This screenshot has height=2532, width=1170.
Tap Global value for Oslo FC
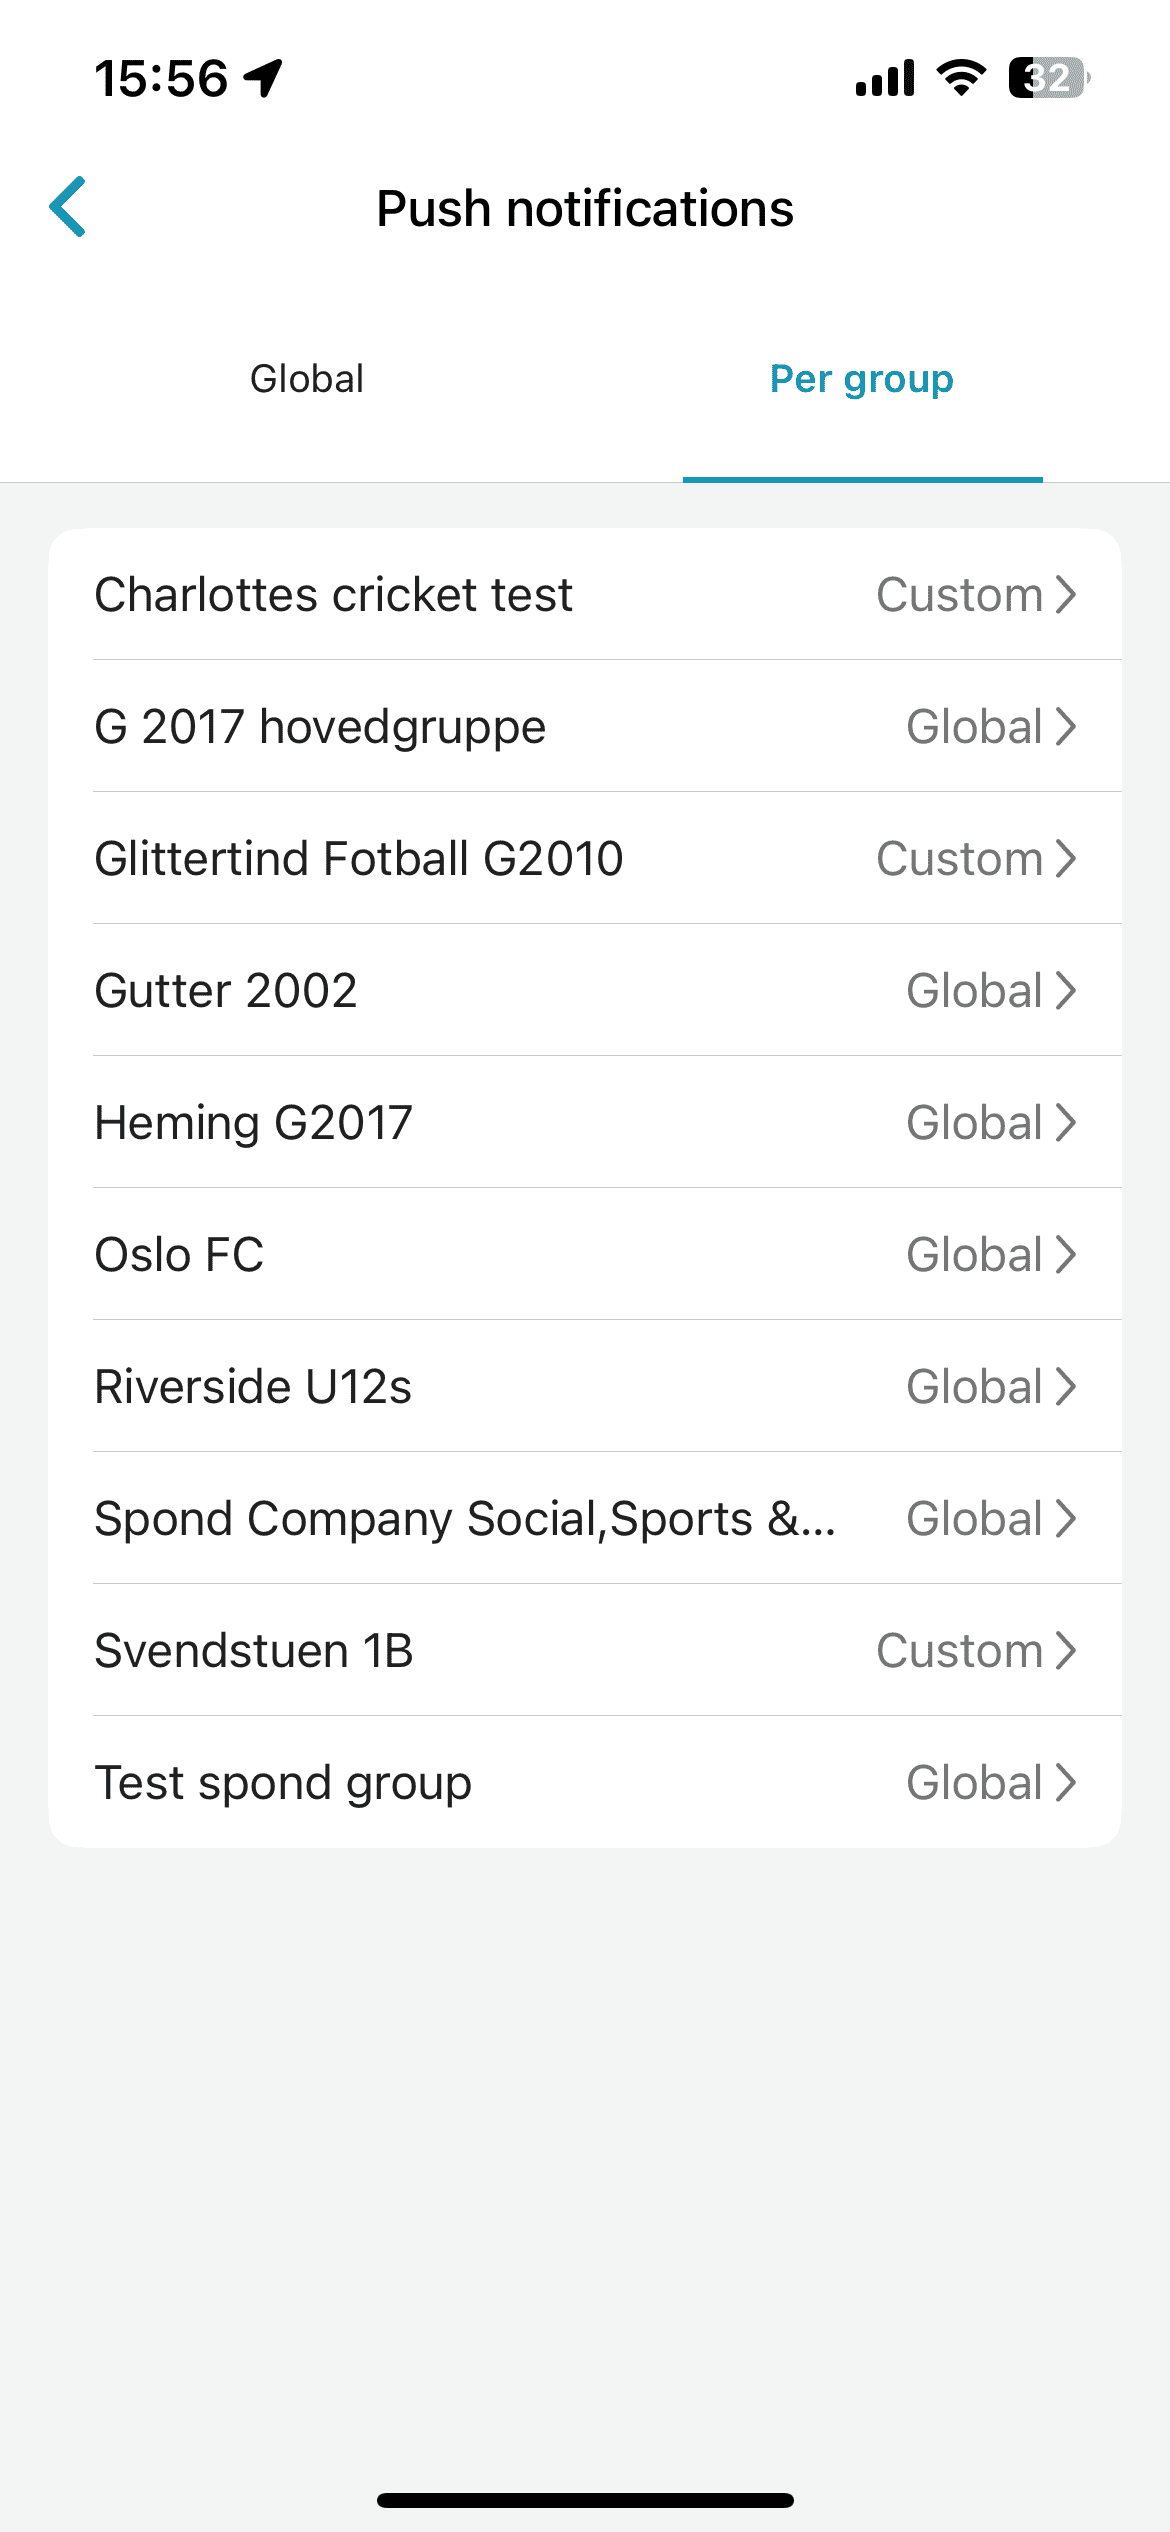(974, 1255)
